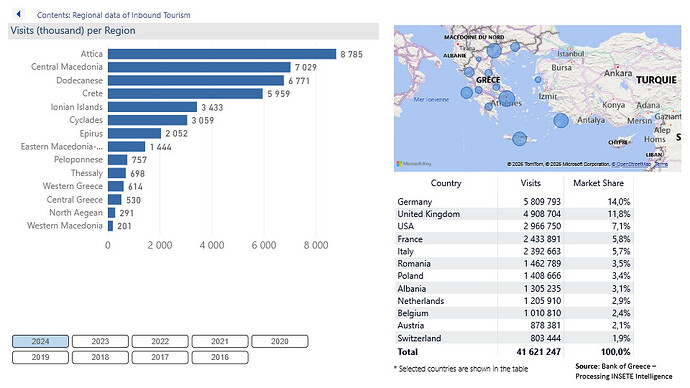Viewport: 690px width, 388px height.
Task: Open the Terms link on the map
Action: click(661, 164)
